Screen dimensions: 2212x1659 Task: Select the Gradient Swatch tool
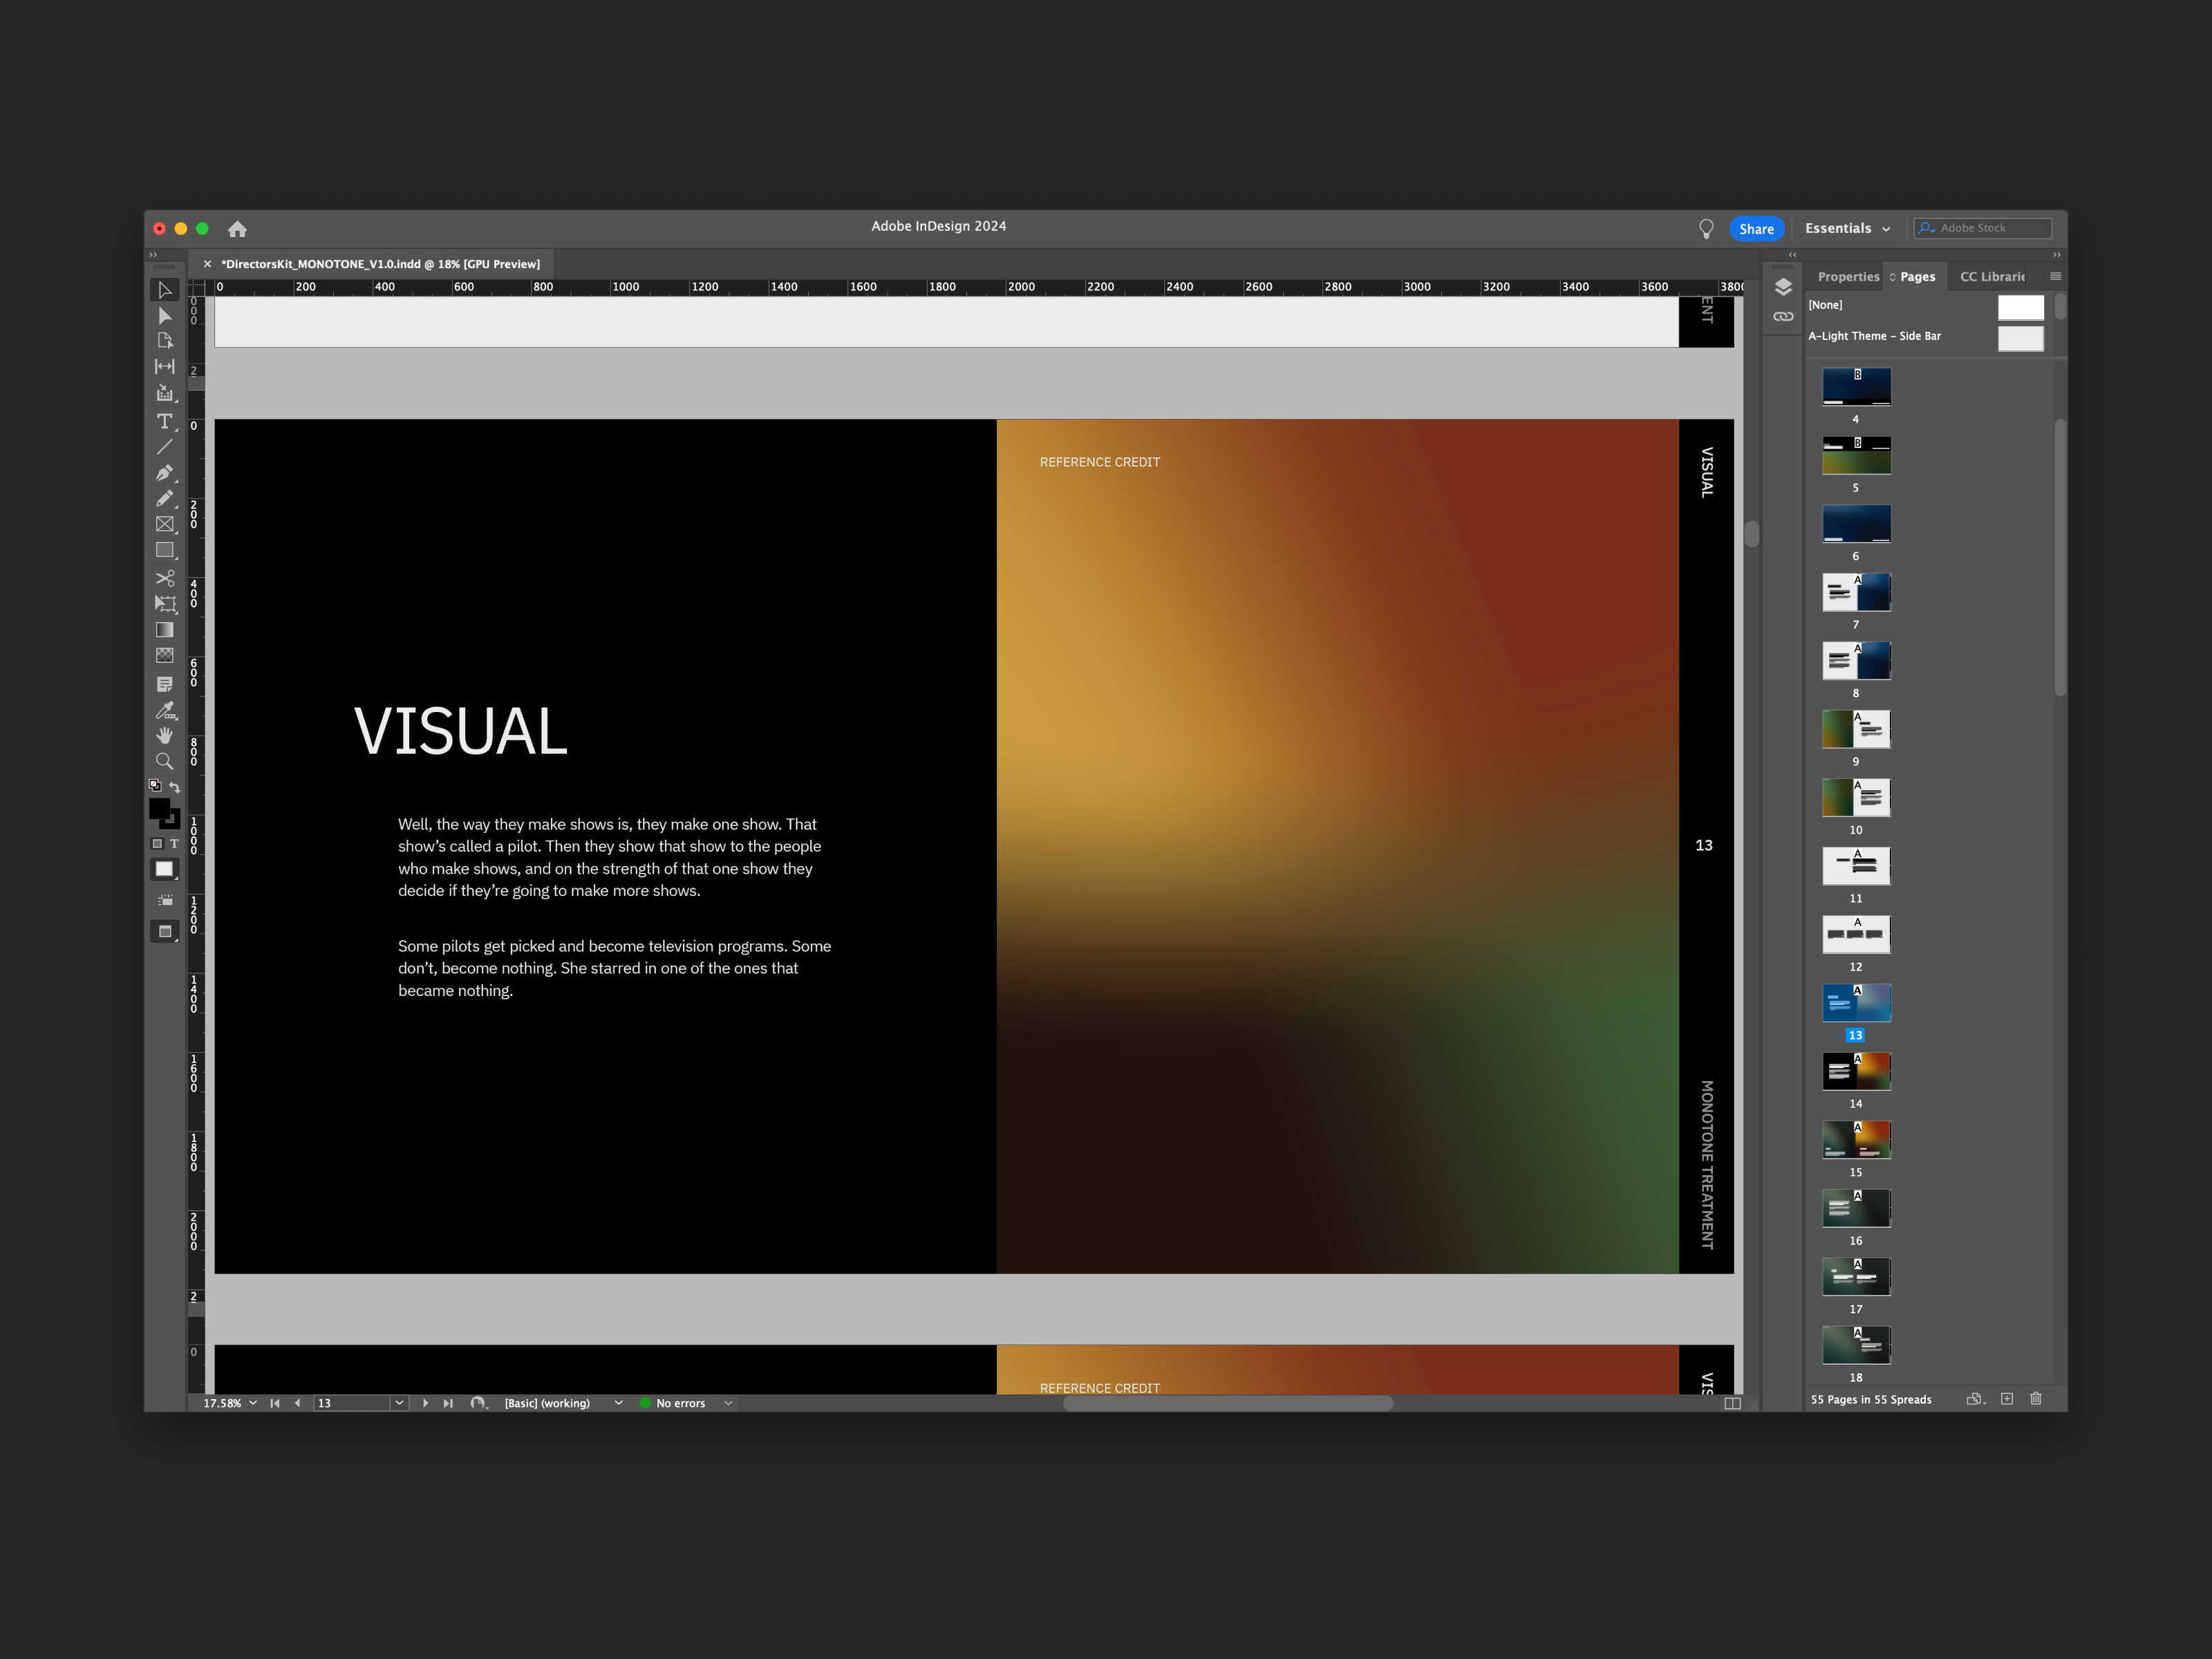[165, 630]
